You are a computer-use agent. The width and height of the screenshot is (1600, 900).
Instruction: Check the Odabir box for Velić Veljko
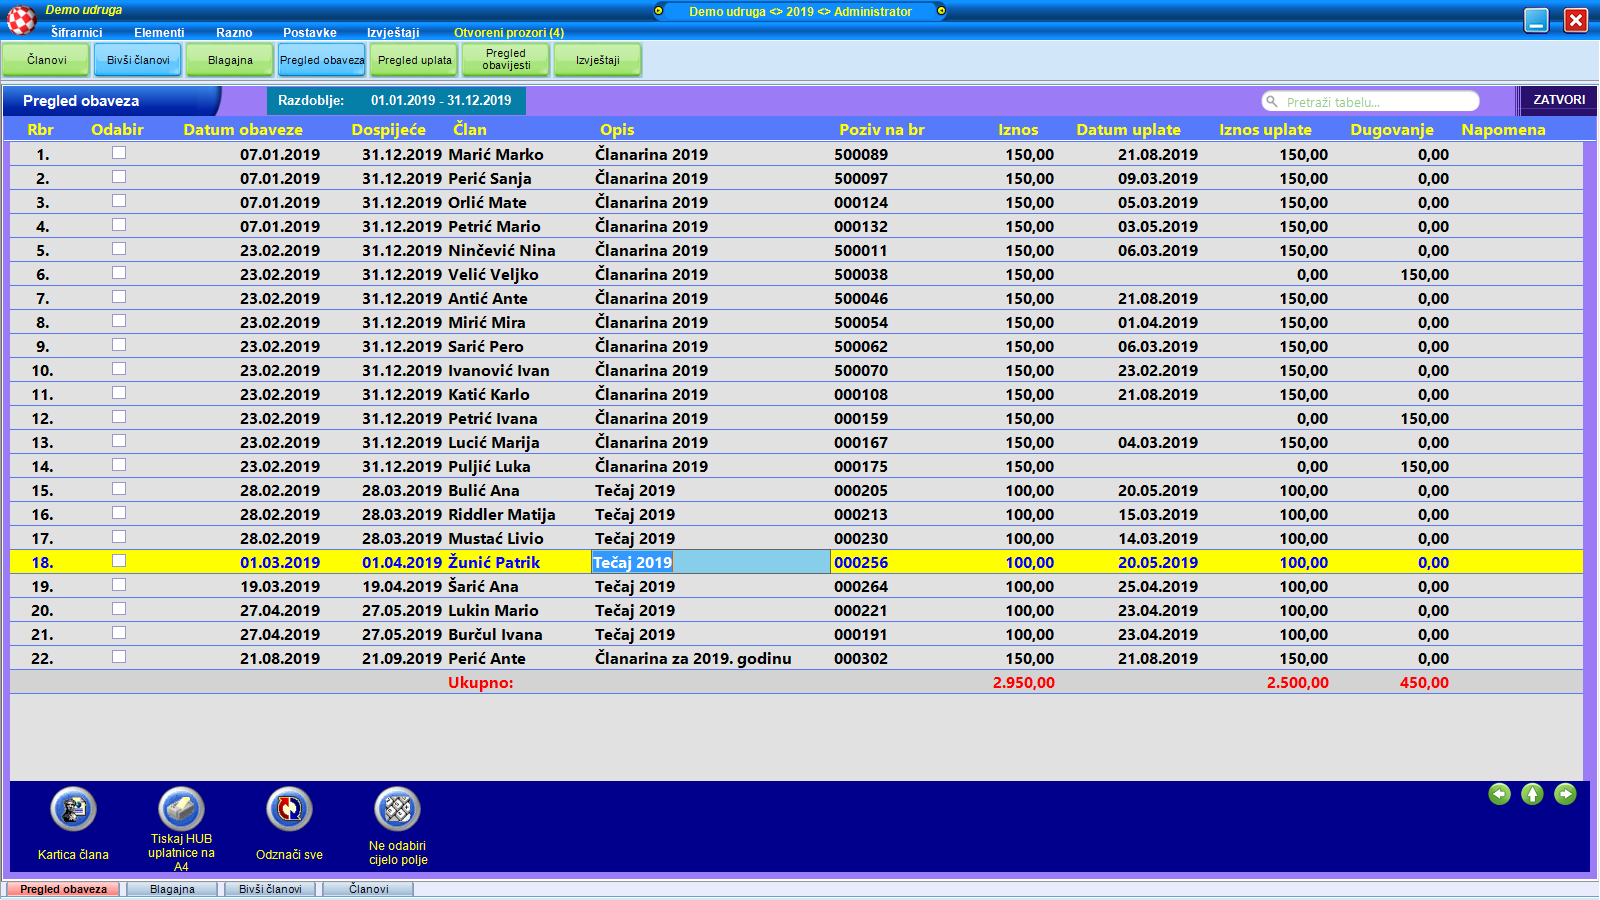click(119, 273)
